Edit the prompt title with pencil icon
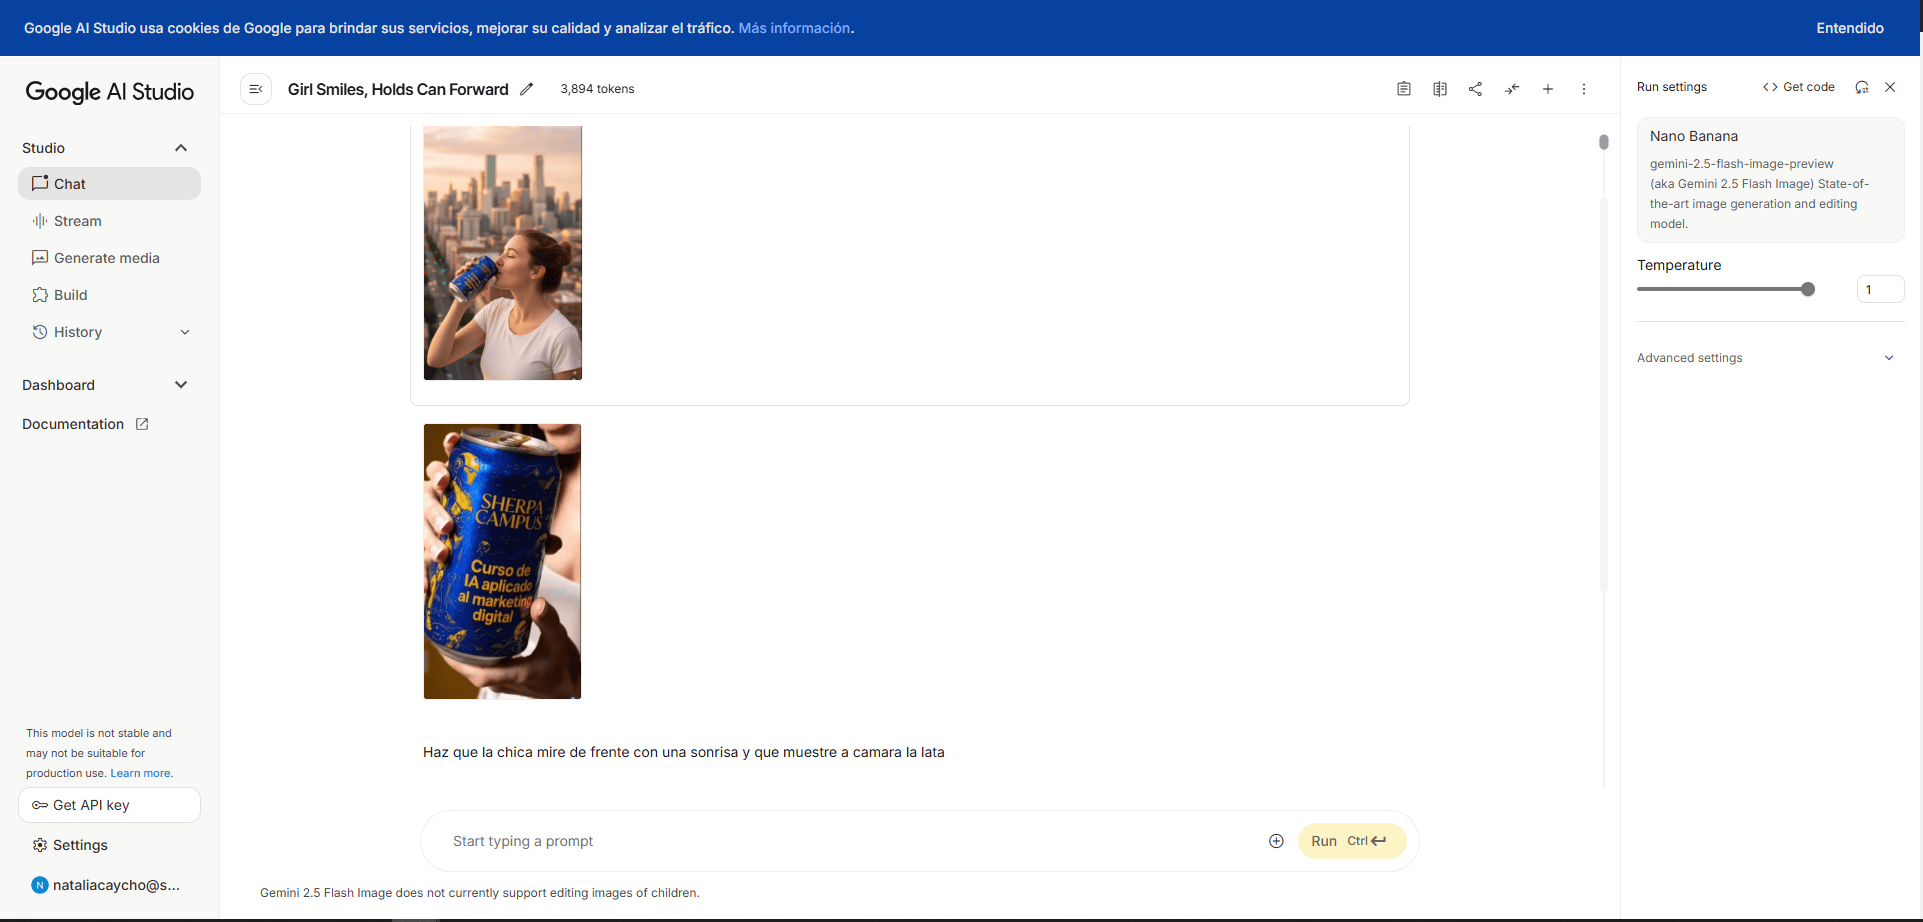1923x922 pixels. [527, 89]
